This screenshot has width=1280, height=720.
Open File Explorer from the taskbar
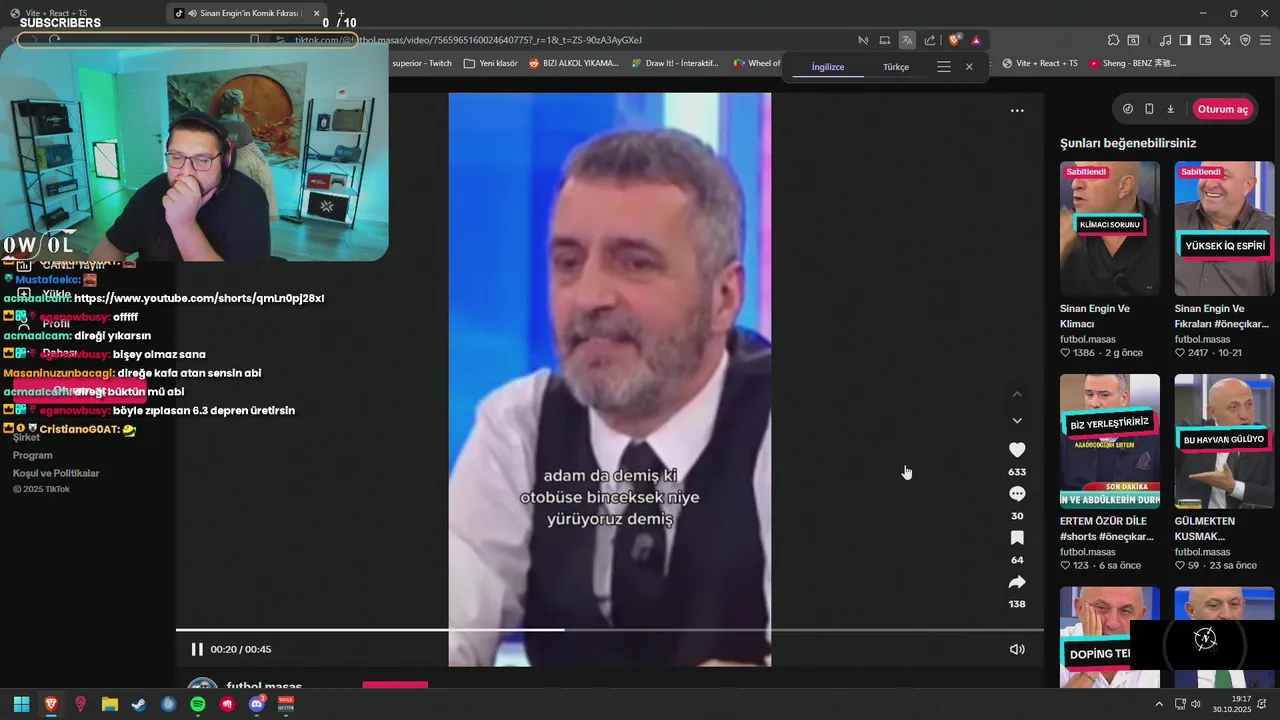(110, 704)
